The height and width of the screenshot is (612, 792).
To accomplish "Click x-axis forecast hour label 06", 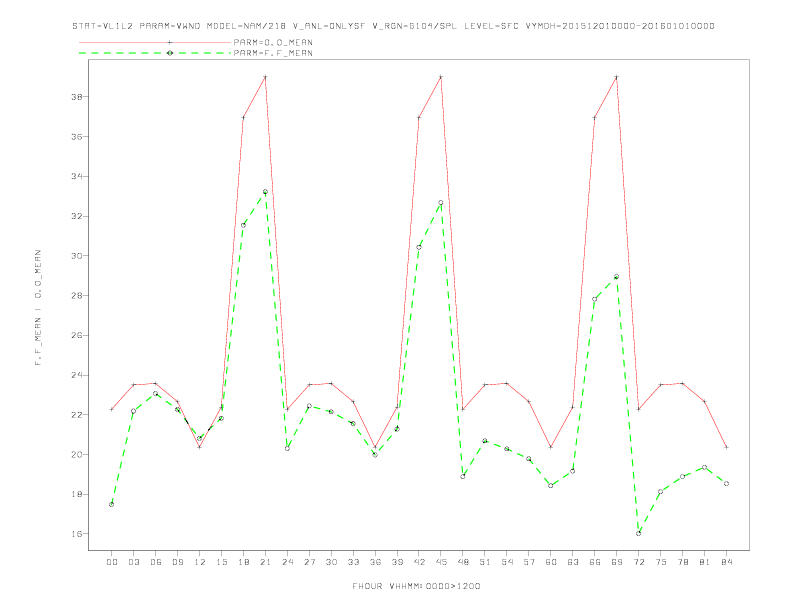I will pos(156,562).
